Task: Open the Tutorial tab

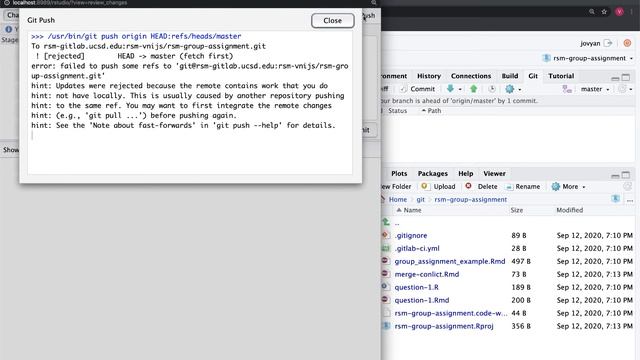Action: point(561,76)
